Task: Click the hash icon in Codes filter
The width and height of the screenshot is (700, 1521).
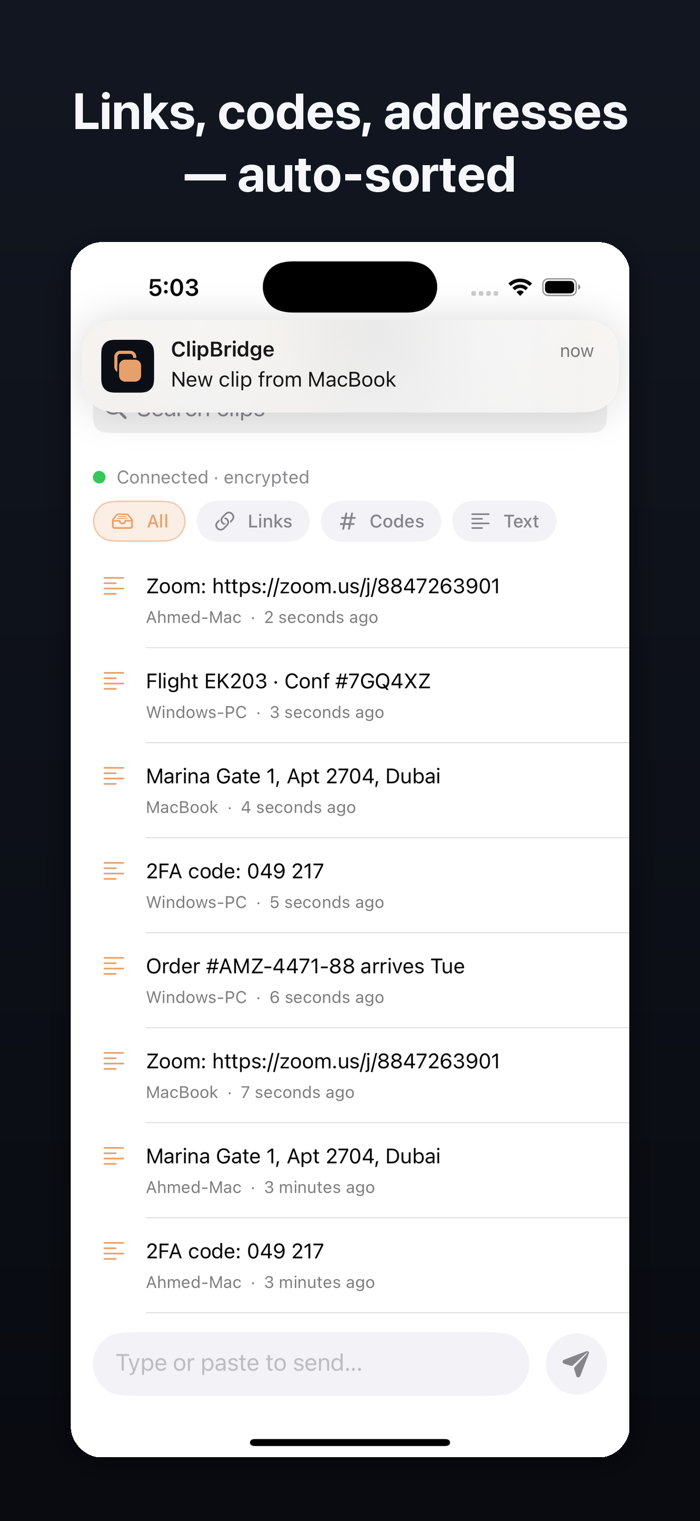Action: point(348,521)
